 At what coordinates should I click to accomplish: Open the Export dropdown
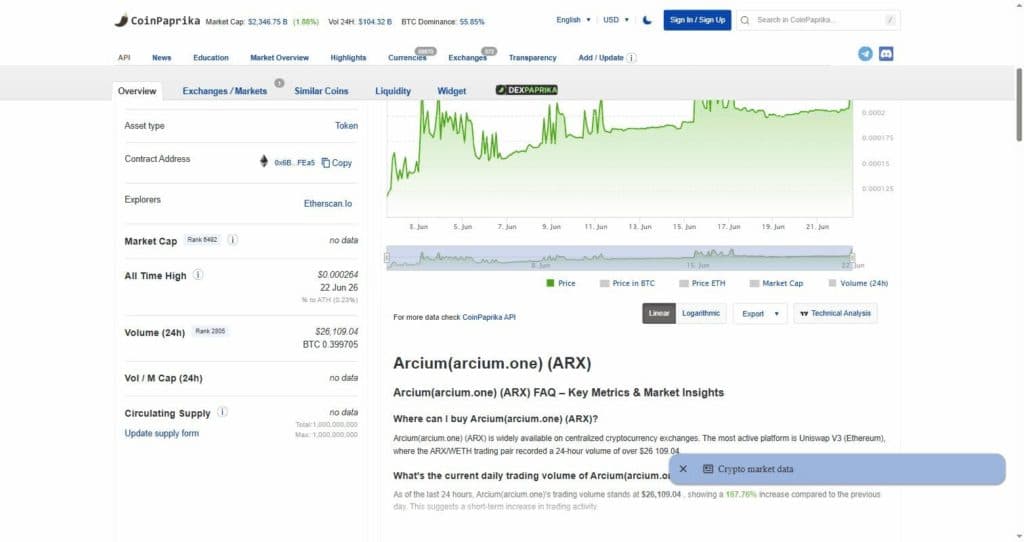(x=760, y=314)
